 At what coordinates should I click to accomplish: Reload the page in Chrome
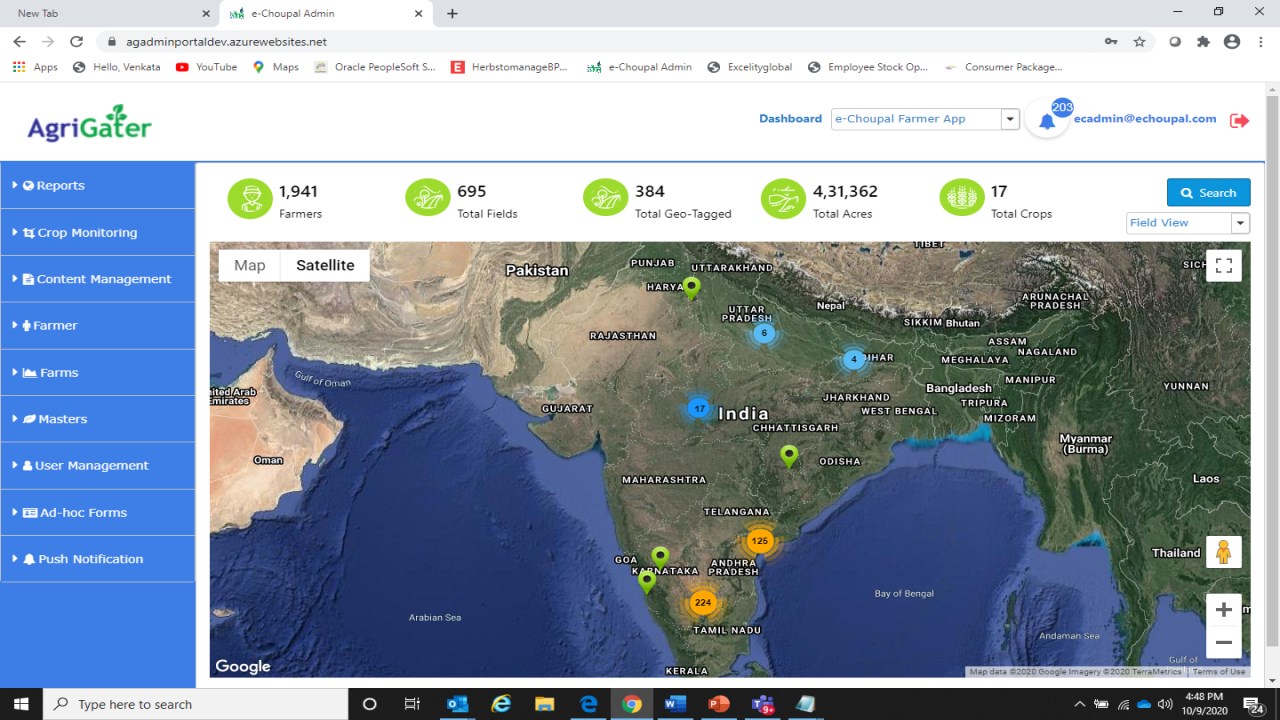76,42
